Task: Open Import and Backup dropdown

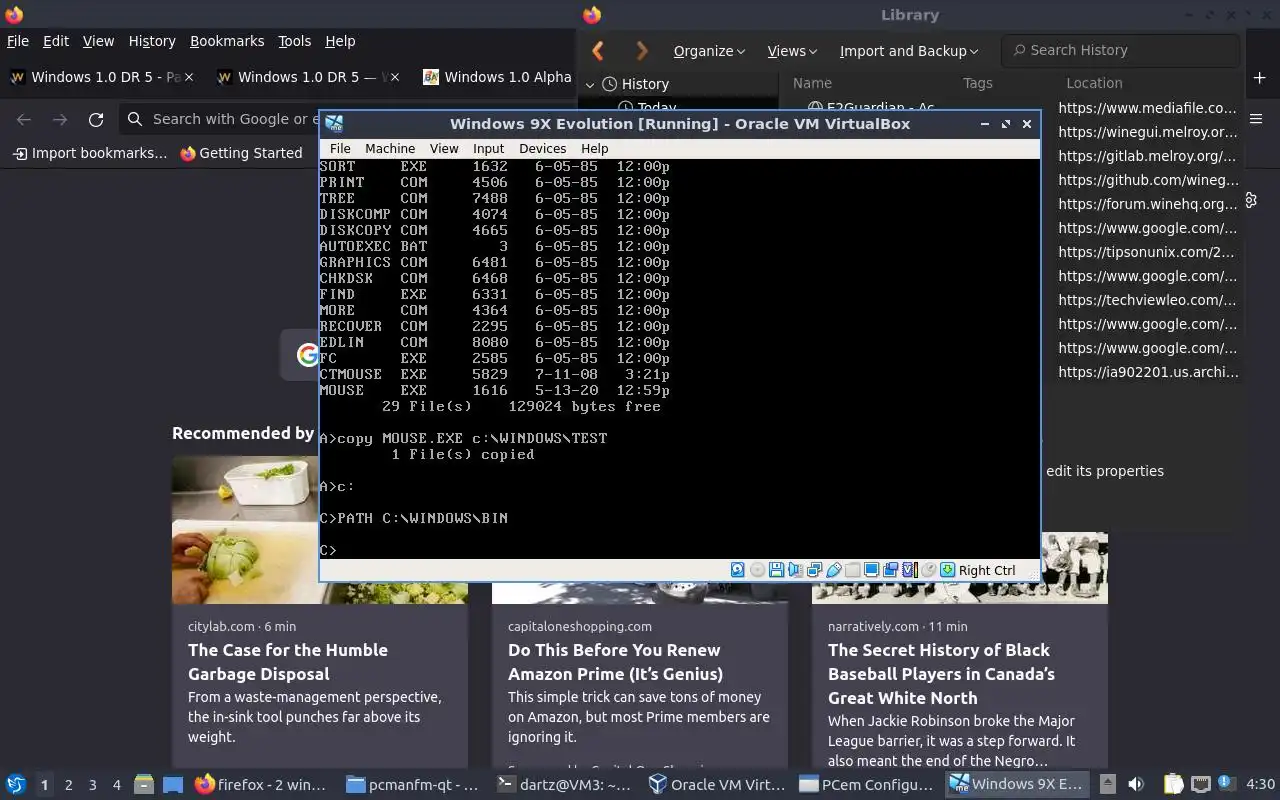Action: (909, 51)
